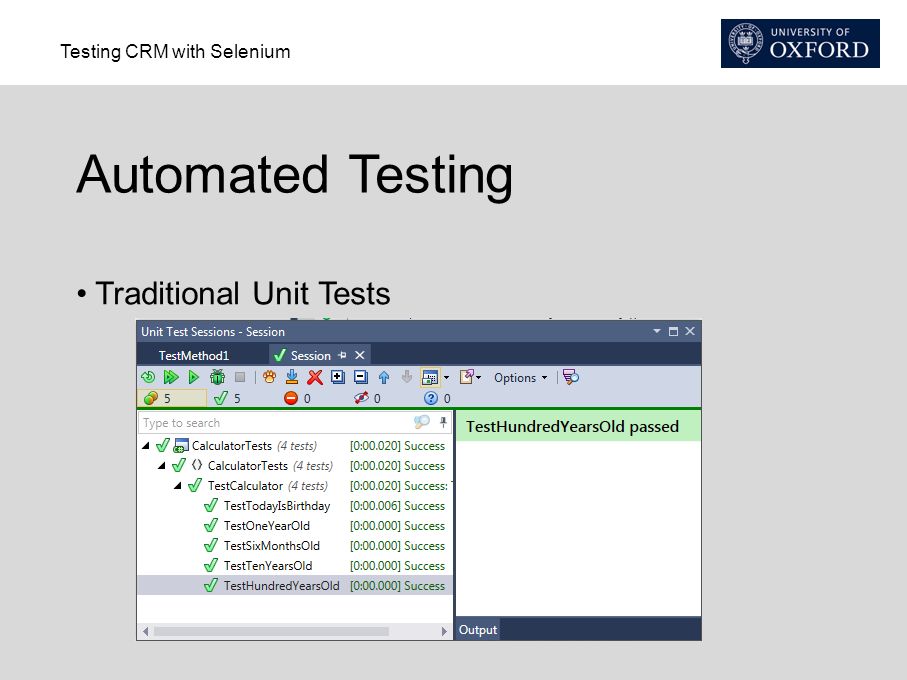This screenshot has height=680, width=907.
Task: Debug unit tests using green bug icon
Action: point(217,378)
